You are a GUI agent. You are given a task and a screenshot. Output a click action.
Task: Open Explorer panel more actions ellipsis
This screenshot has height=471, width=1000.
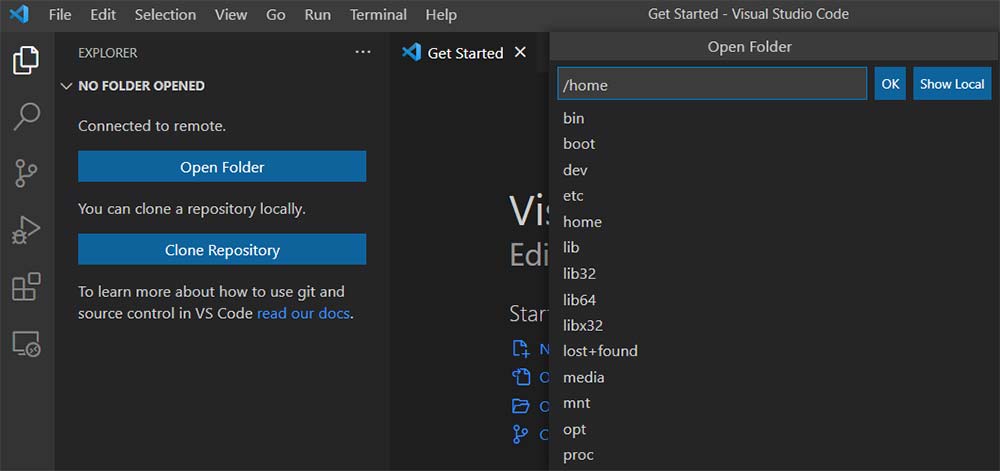click(363, 52)
